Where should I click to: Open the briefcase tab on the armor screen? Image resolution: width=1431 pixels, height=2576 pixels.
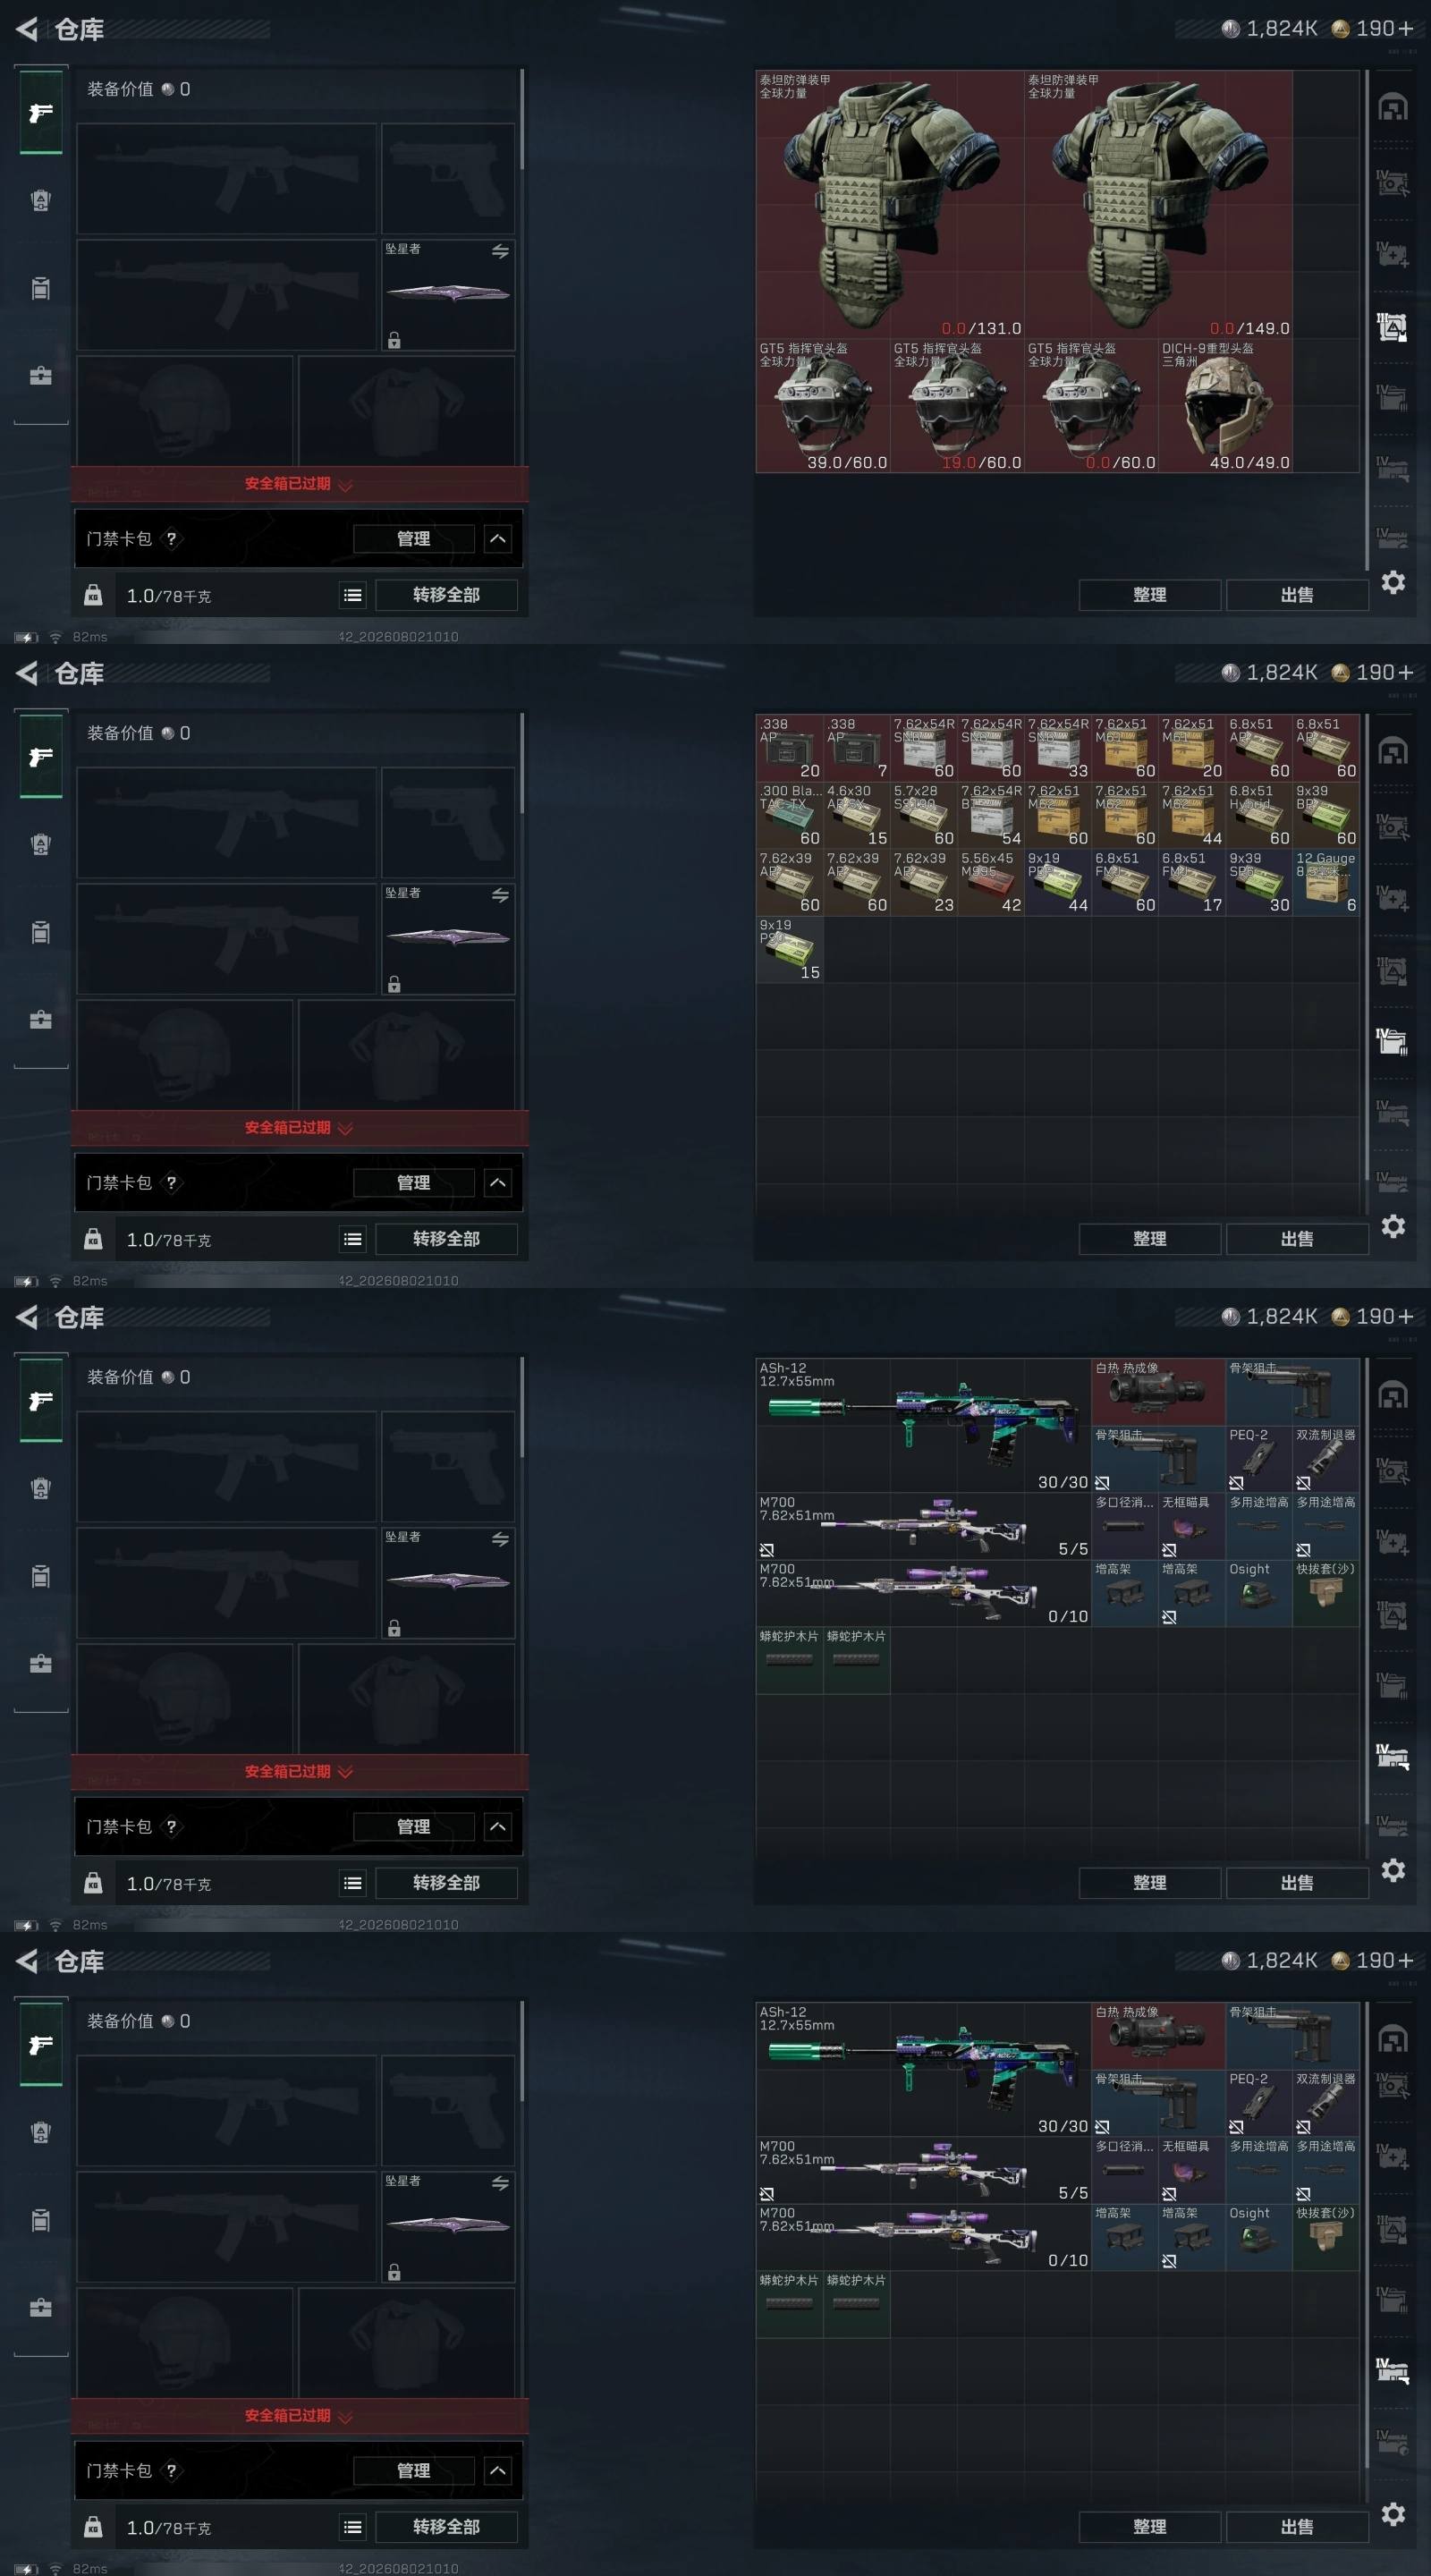click(x=41, y=376)
